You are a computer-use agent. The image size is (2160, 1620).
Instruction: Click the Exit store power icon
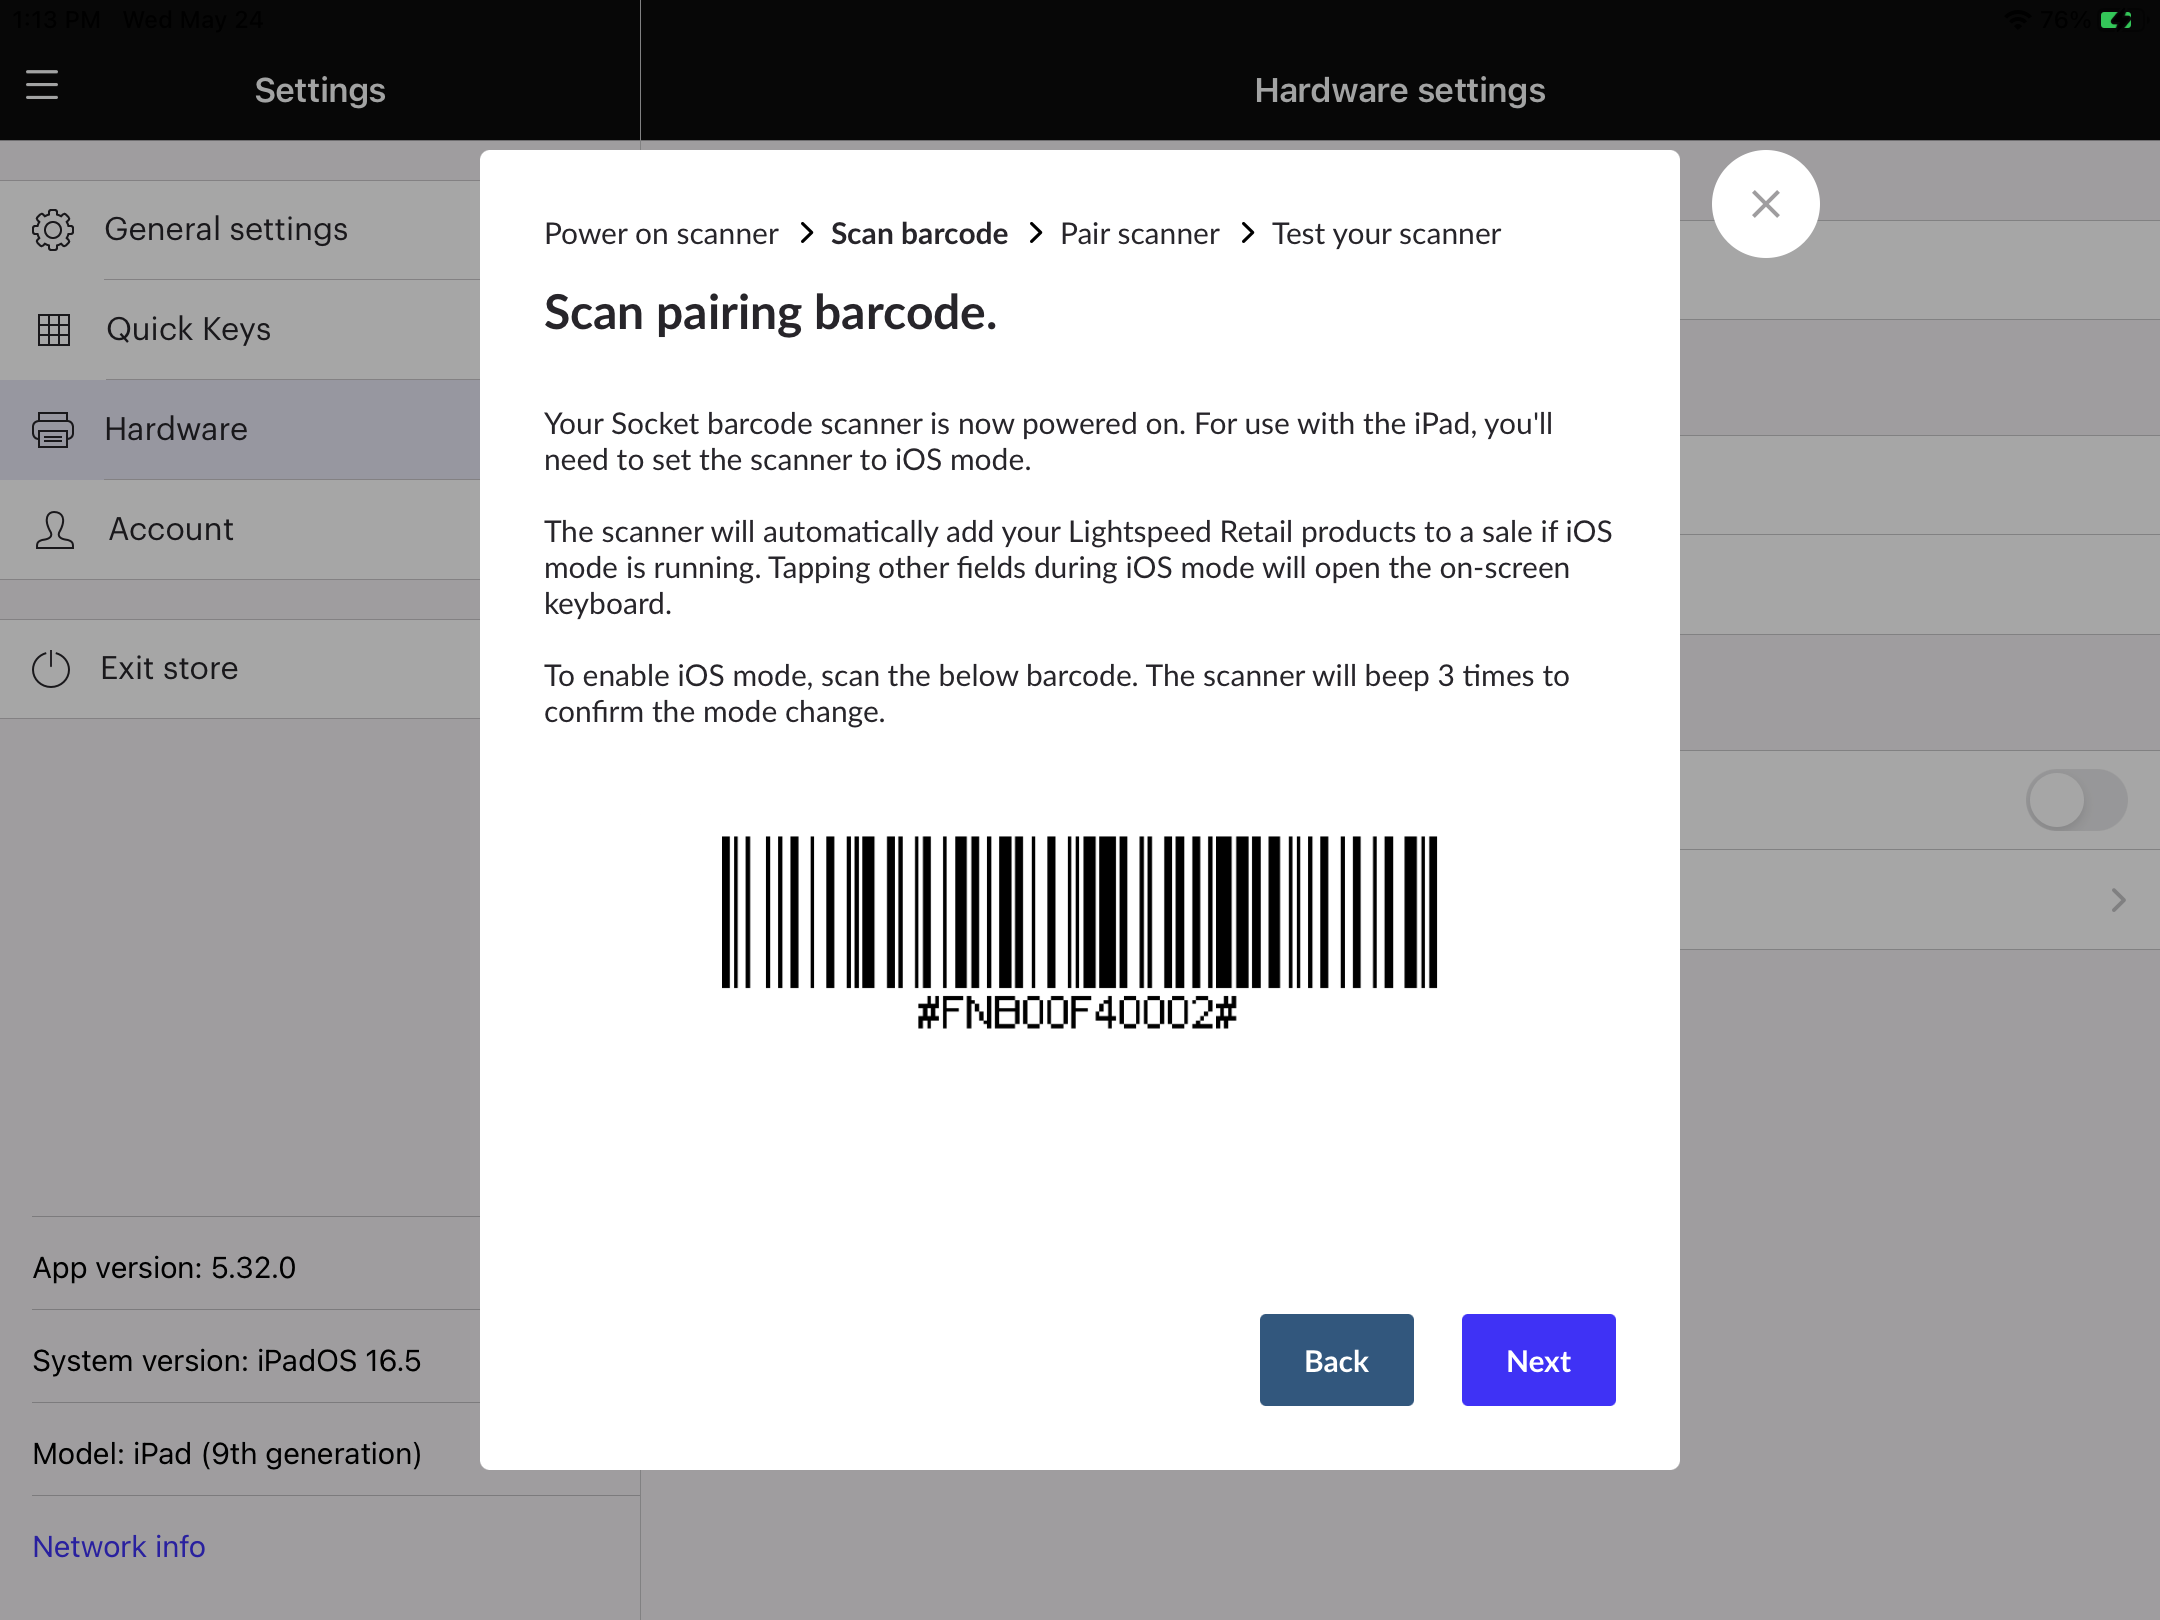[51, 669]
